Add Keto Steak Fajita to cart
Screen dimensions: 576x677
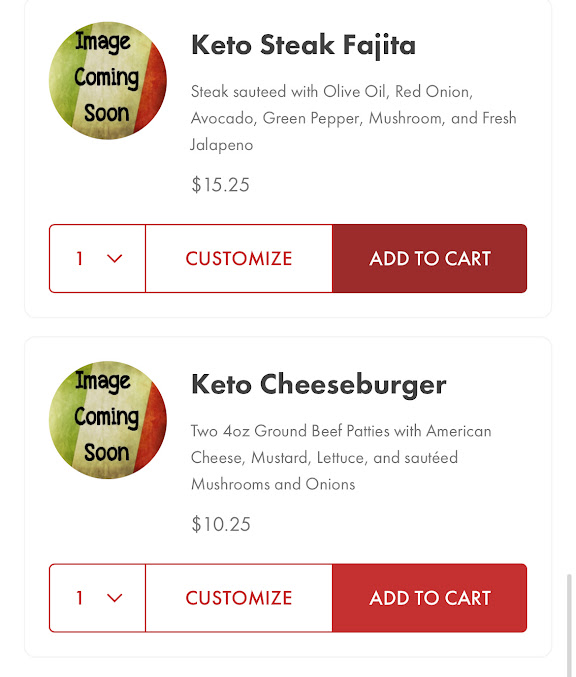(430, 259)
